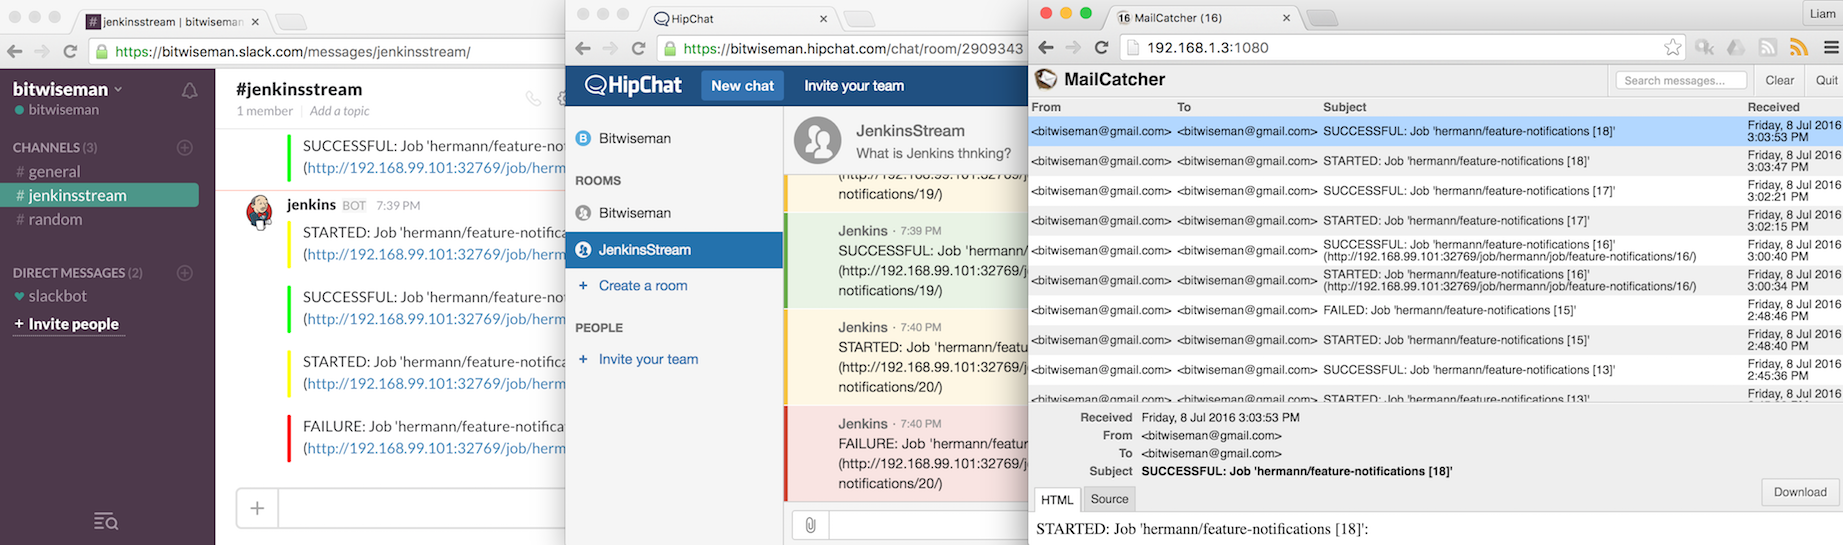This screenshot has width=1843, height=545.
Task: Click the plus icon beside Slack CHANNELS
Action: tap(185, 148)
